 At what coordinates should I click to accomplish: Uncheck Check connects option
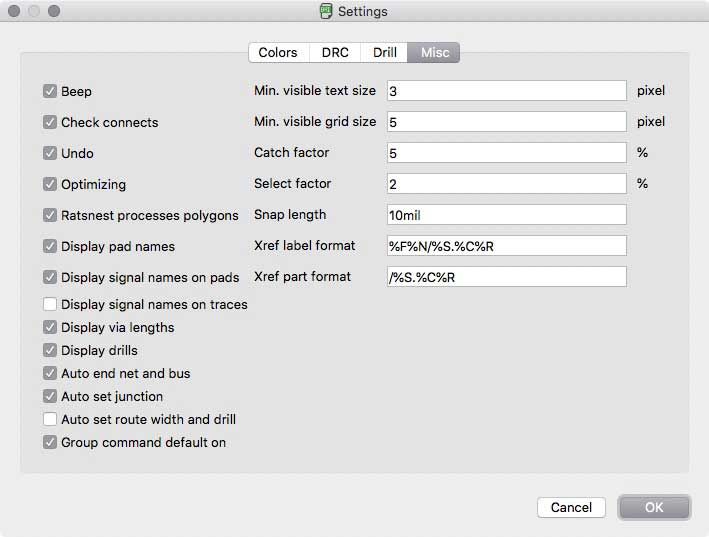tap(50, 122)
